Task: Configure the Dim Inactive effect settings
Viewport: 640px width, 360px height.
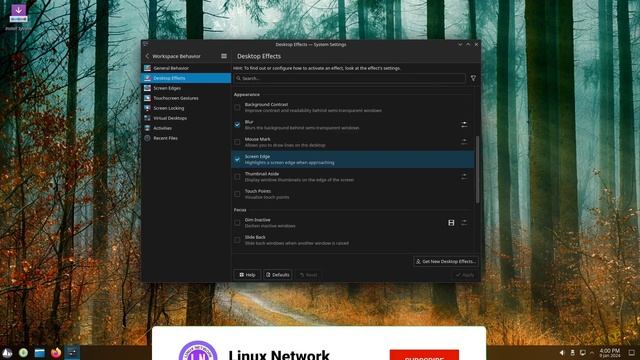Action: tap(464, 222)
